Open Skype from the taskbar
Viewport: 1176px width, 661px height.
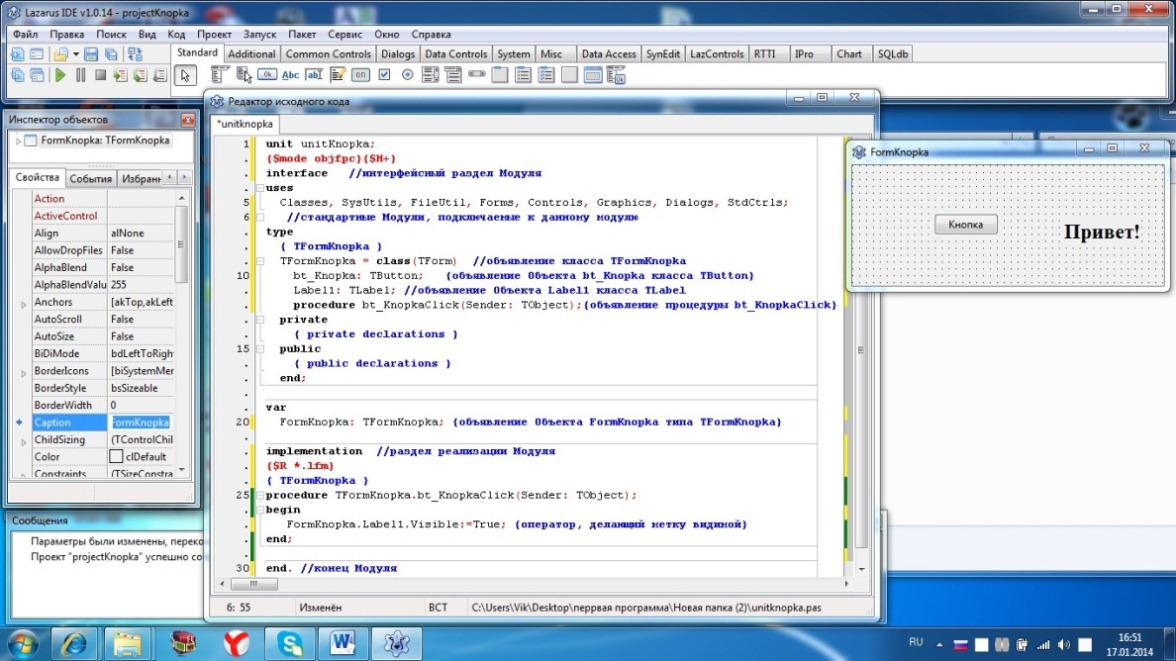click(290, 643)
